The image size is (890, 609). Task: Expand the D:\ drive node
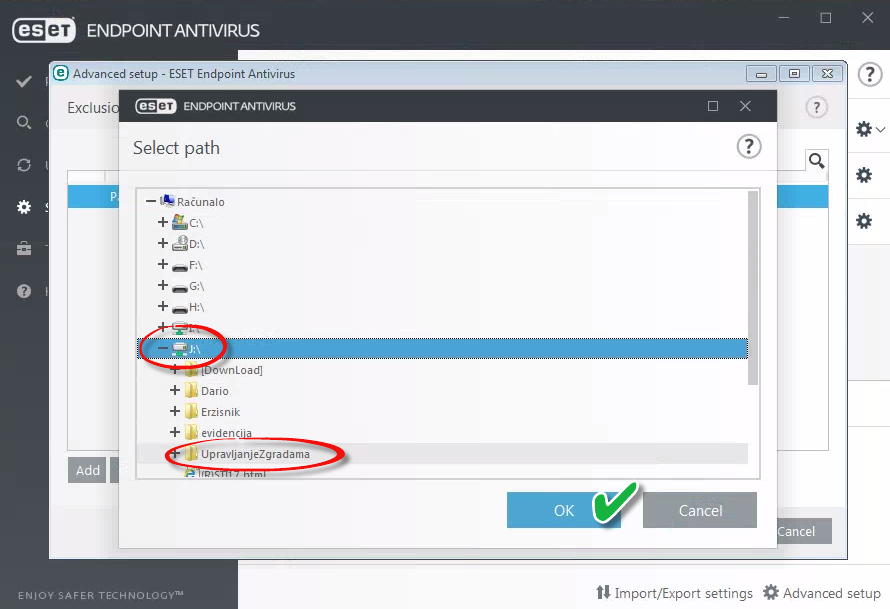pyautogui.click(x=163, y=243)
